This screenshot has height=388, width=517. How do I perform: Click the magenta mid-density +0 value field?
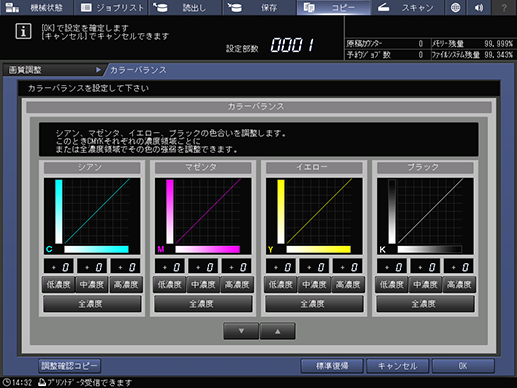[x=203, y=266]
